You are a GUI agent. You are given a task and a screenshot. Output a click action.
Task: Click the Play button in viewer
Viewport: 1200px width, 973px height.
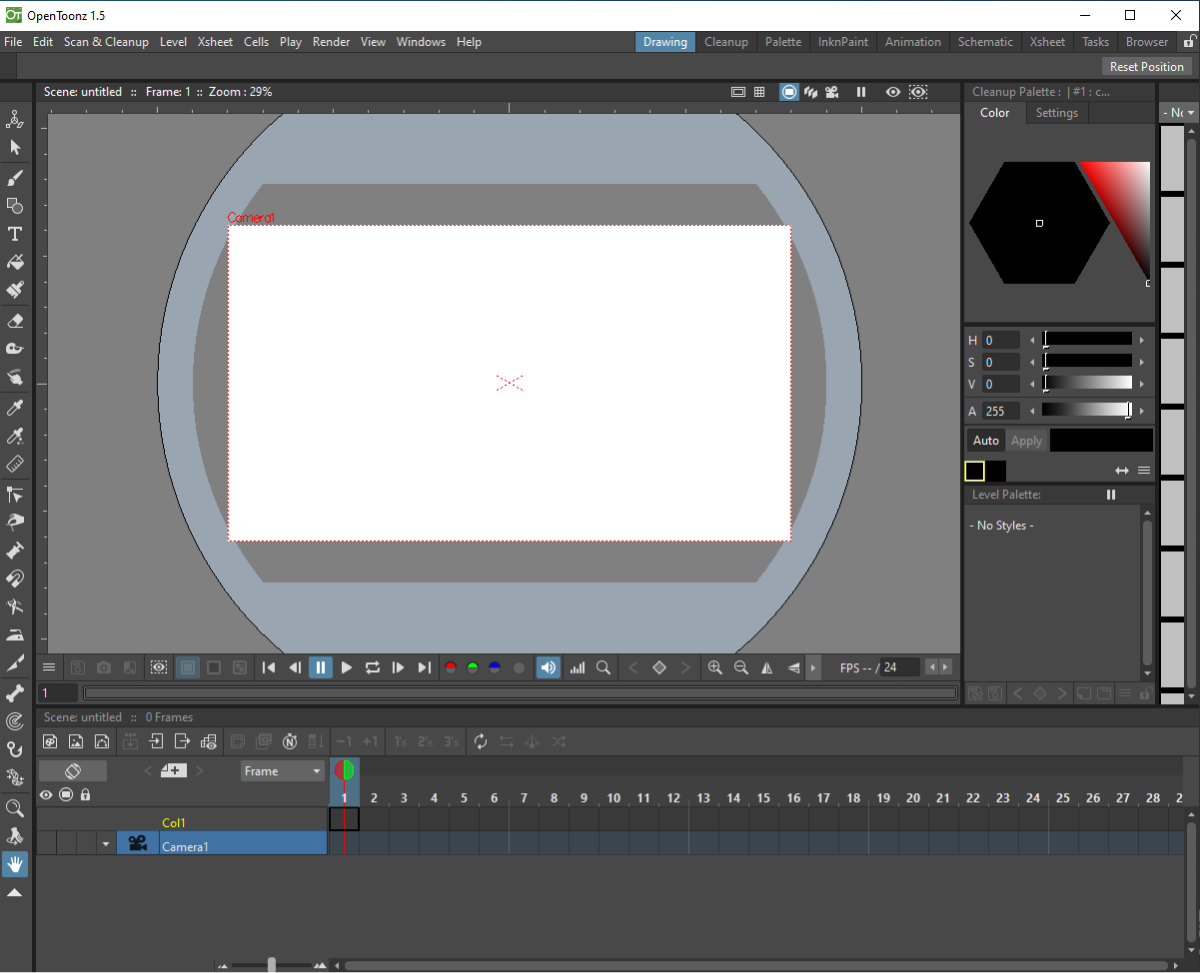point(346,668)
